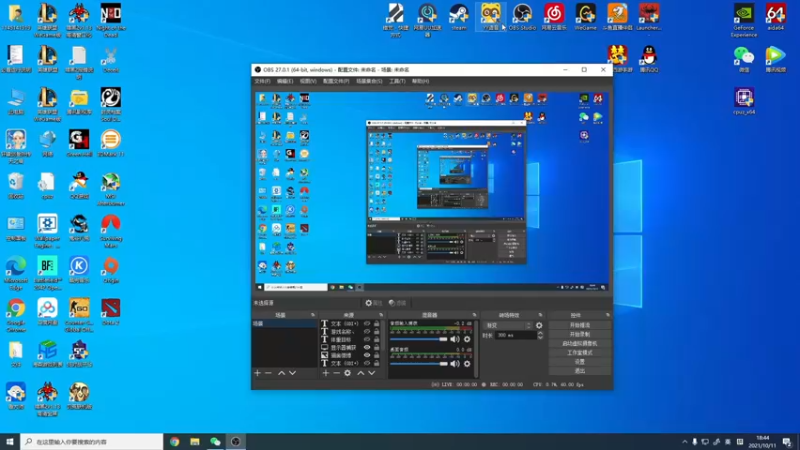The width and height of the screenshot is (800, 450).
Task: Open WeChat from the taskbar
Action: pyautogui.click(x=215, y=442)
